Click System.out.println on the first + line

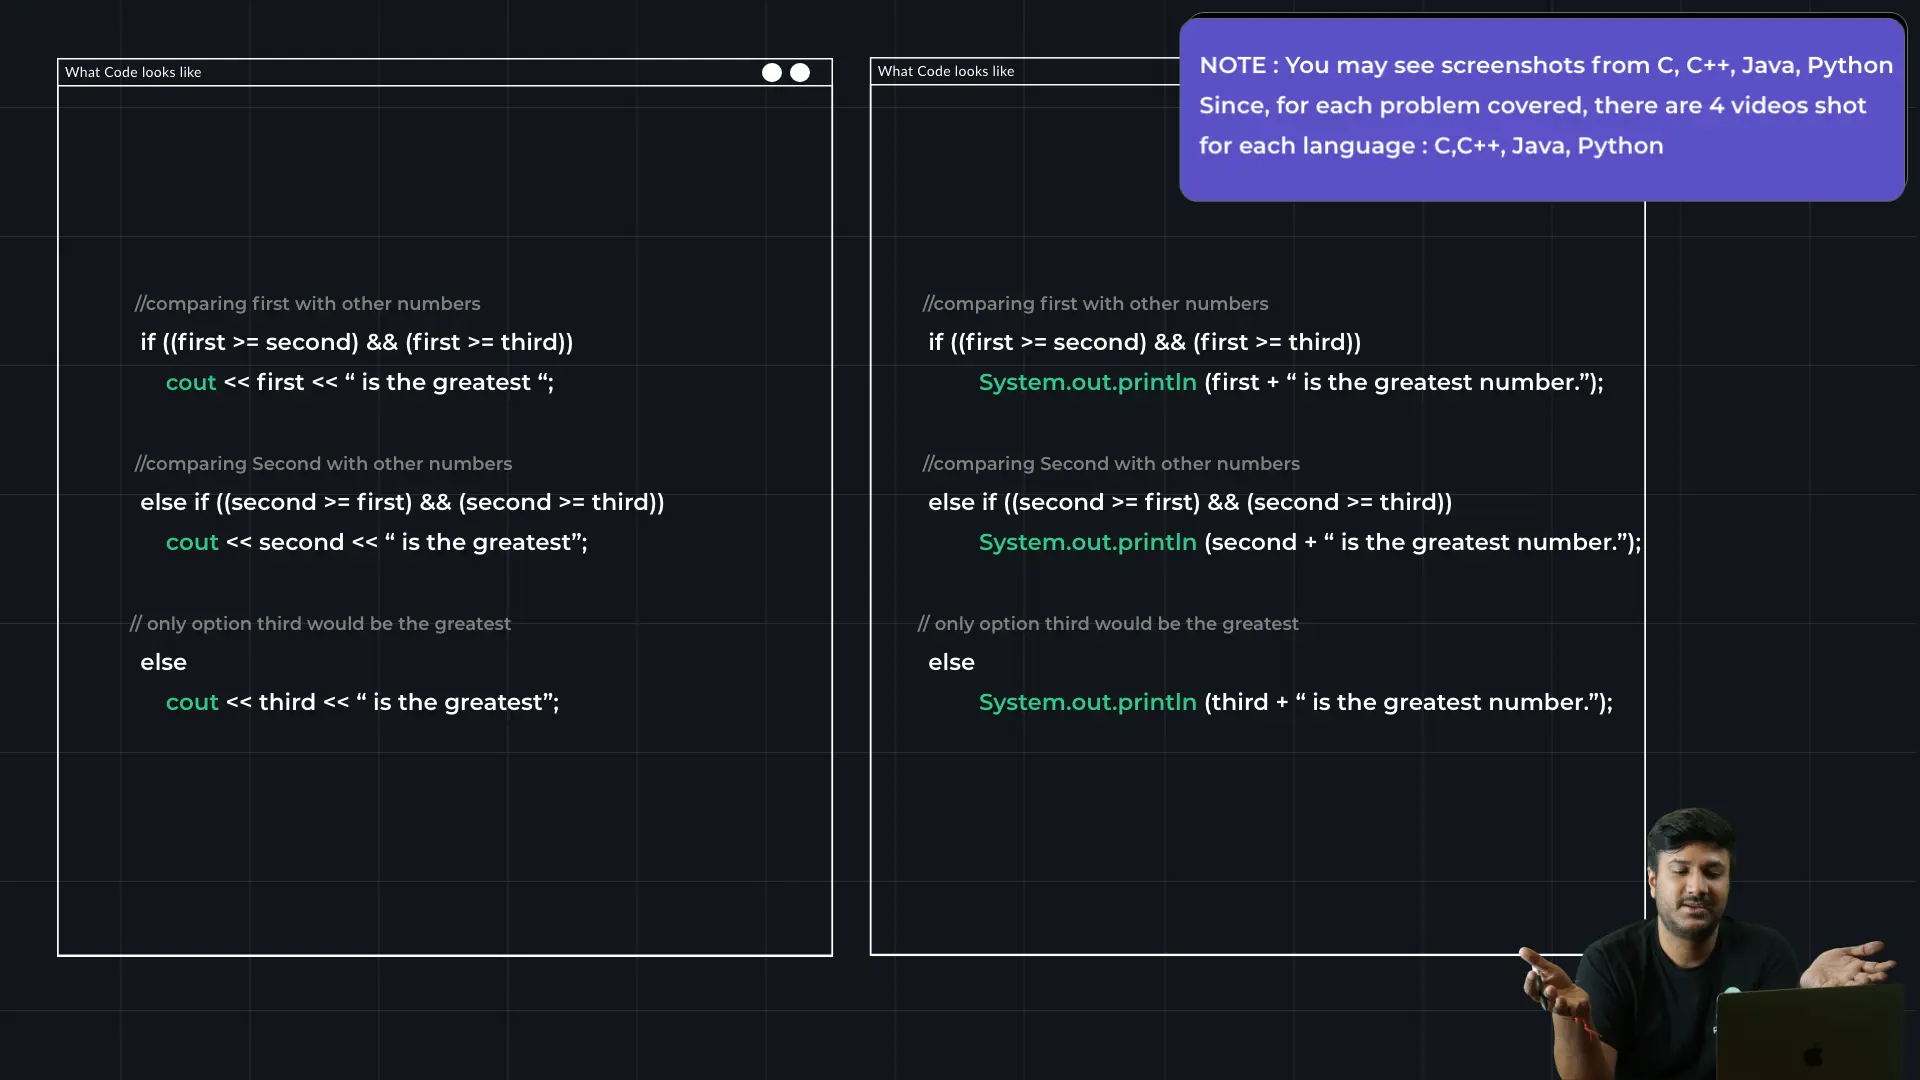(1087, 383)
